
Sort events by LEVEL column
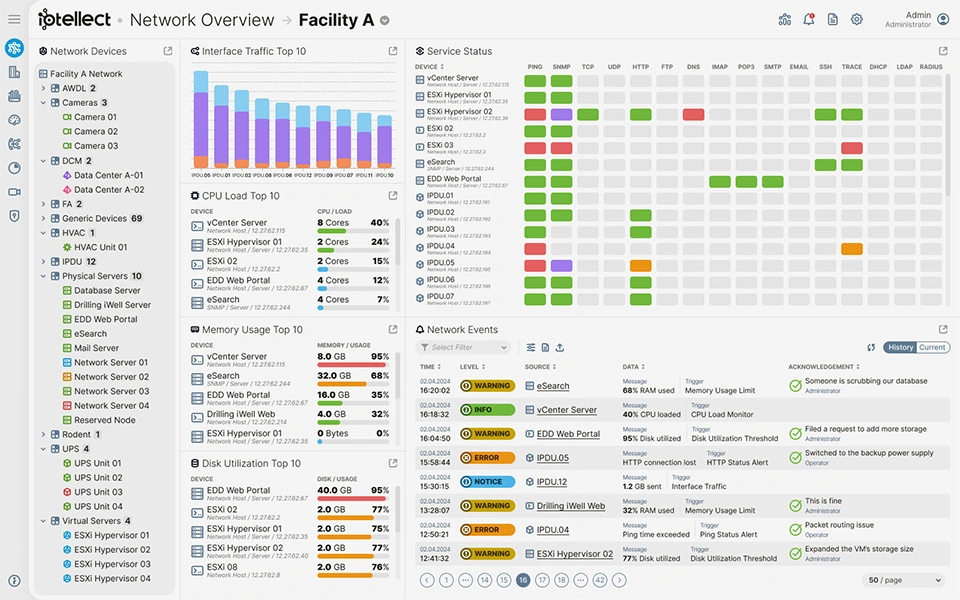pos(472,367)
